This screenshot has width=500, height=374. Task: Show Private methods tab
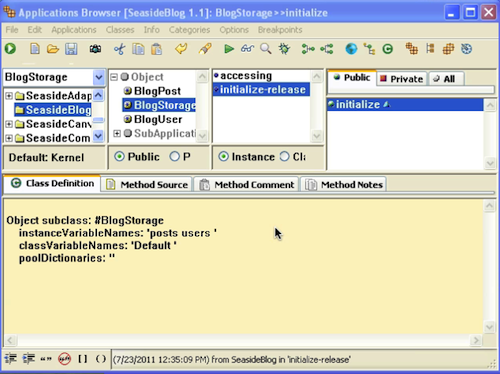point(402,79)
